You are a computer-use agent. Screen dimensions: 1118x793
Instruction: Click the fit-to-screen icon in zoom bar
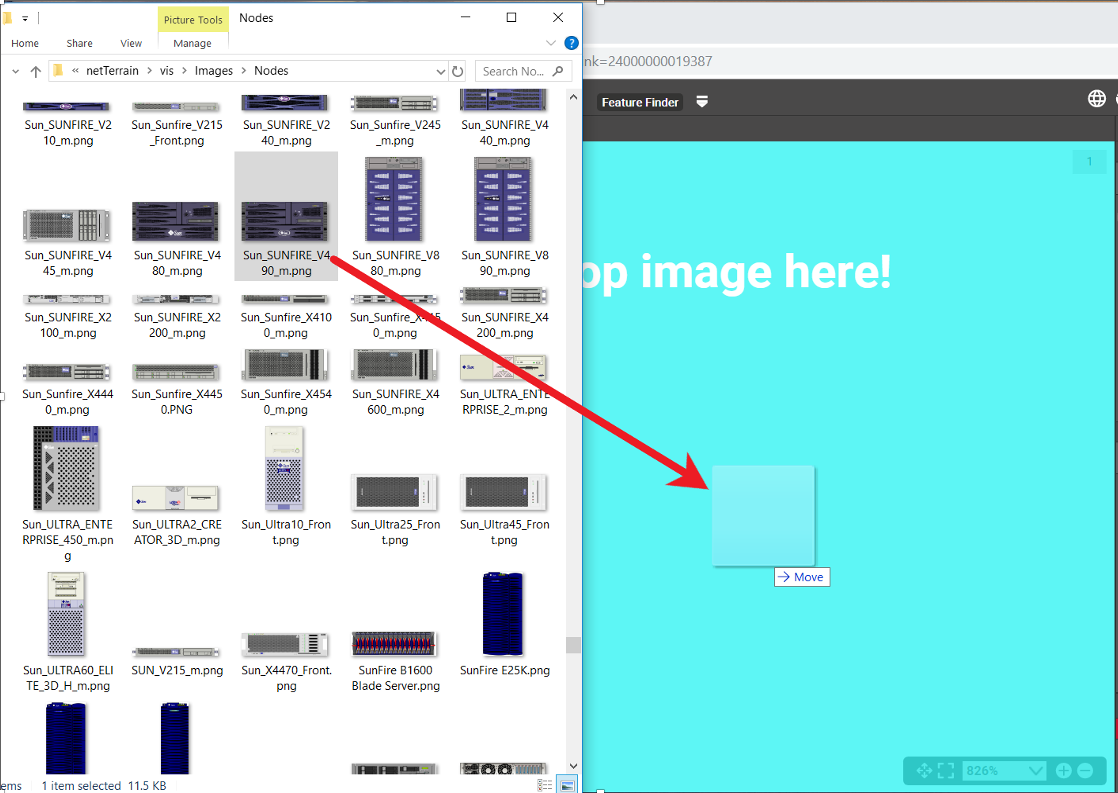tap(946, 770)
